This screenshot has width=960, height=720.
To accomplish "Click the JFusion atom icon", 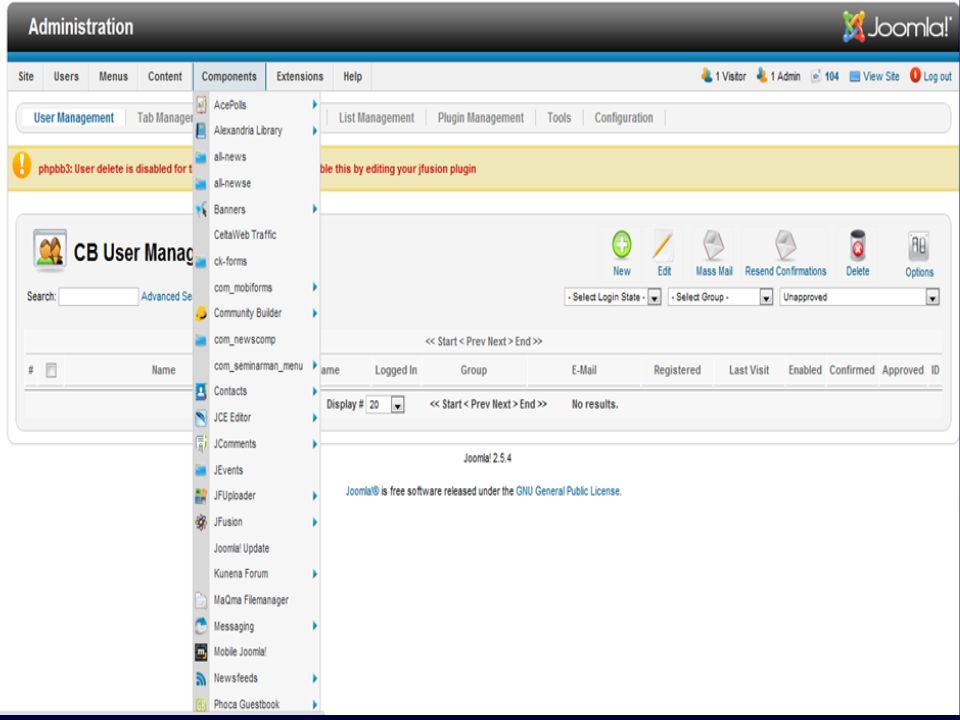I will tap(201, 522).
